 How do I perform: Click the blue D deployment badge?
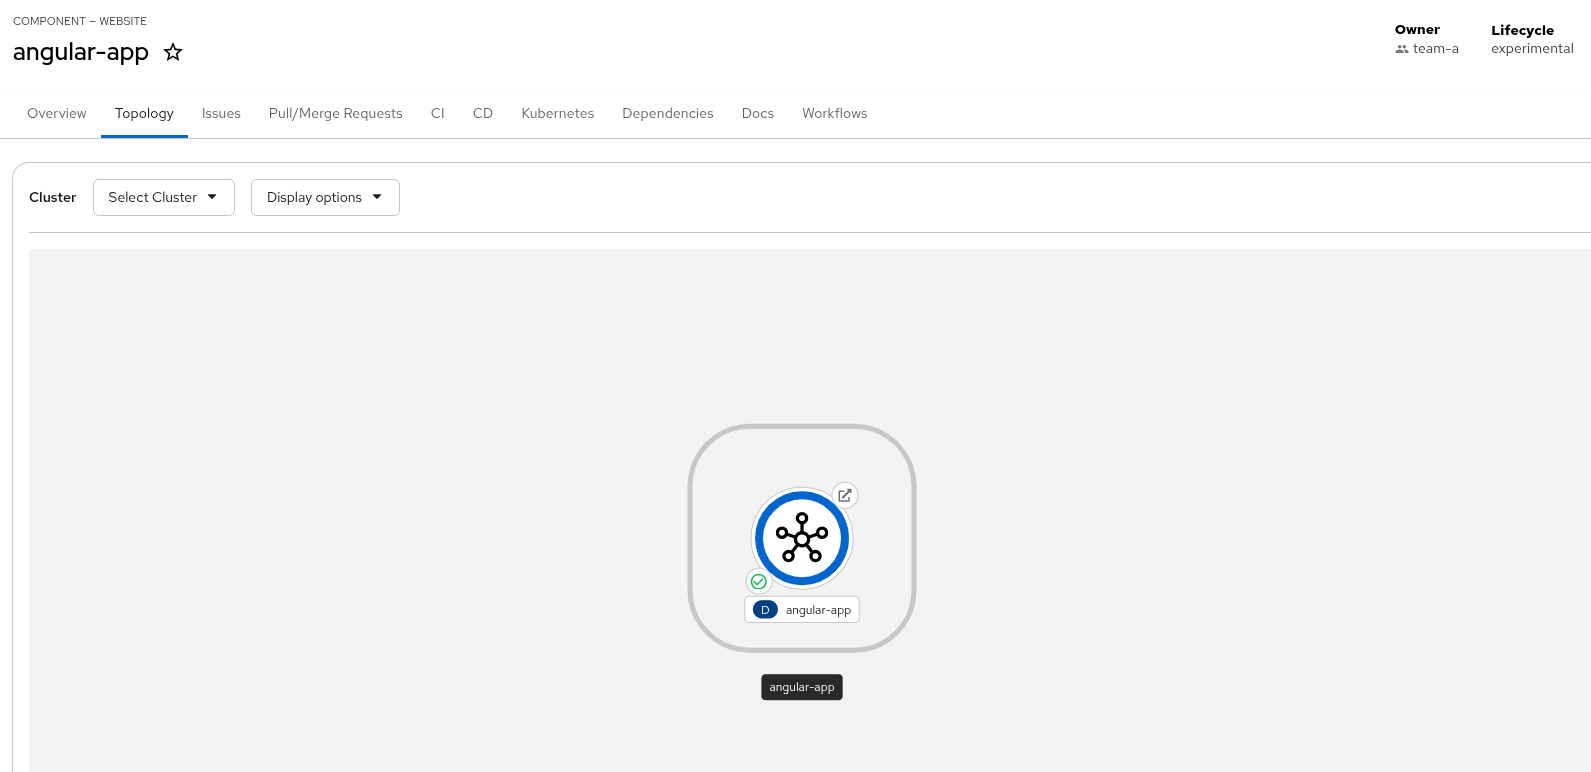[x=765, y=610]
